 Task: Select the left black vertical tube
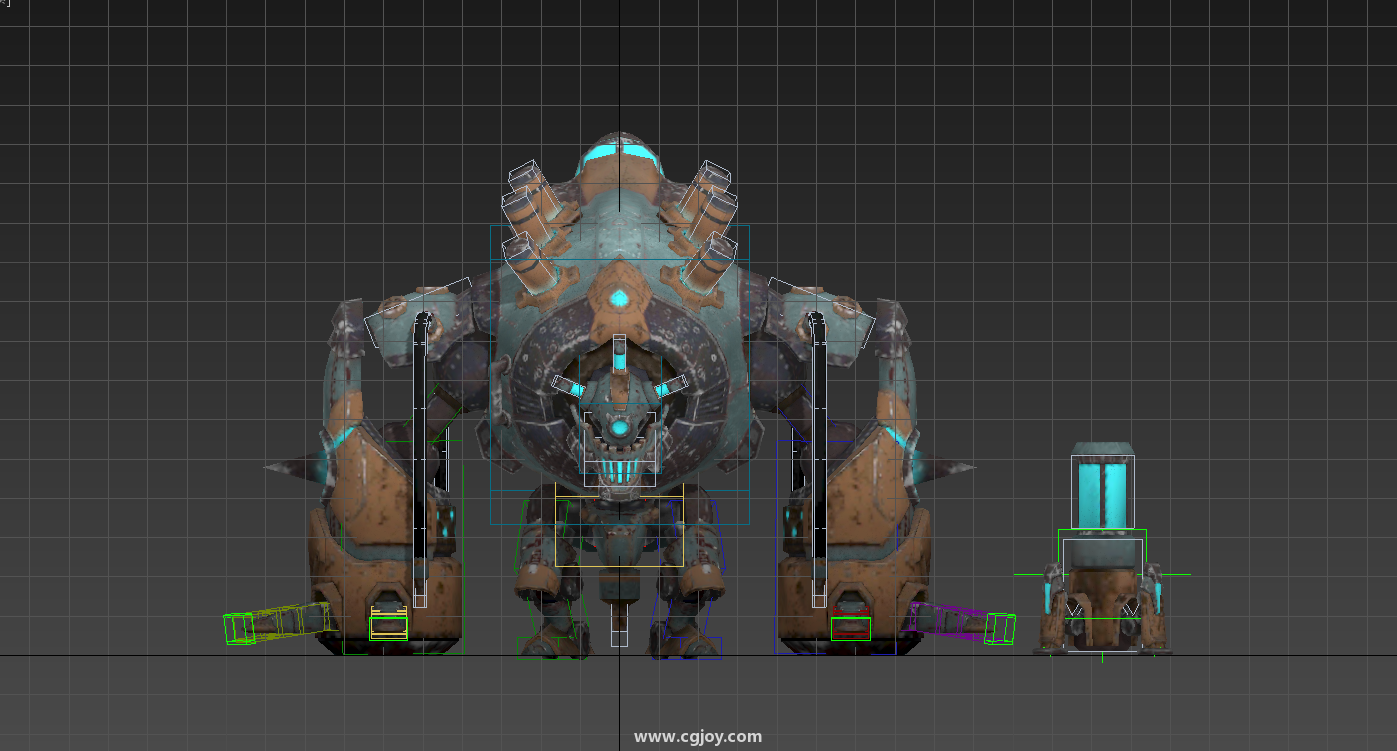[x=421, y=460]
